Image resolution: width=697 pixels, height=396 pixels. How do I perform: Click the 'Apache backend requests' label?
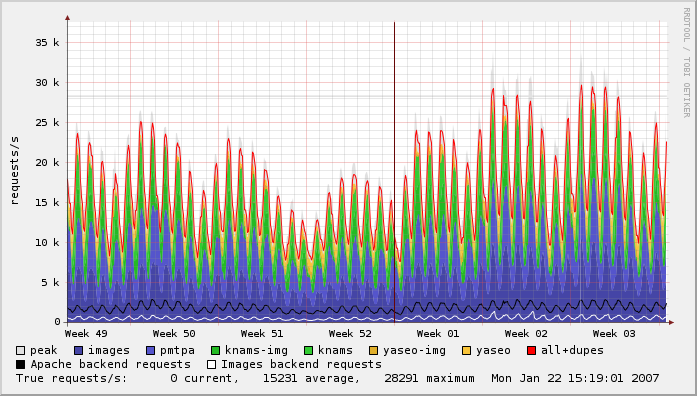click(x=111, y=364)
